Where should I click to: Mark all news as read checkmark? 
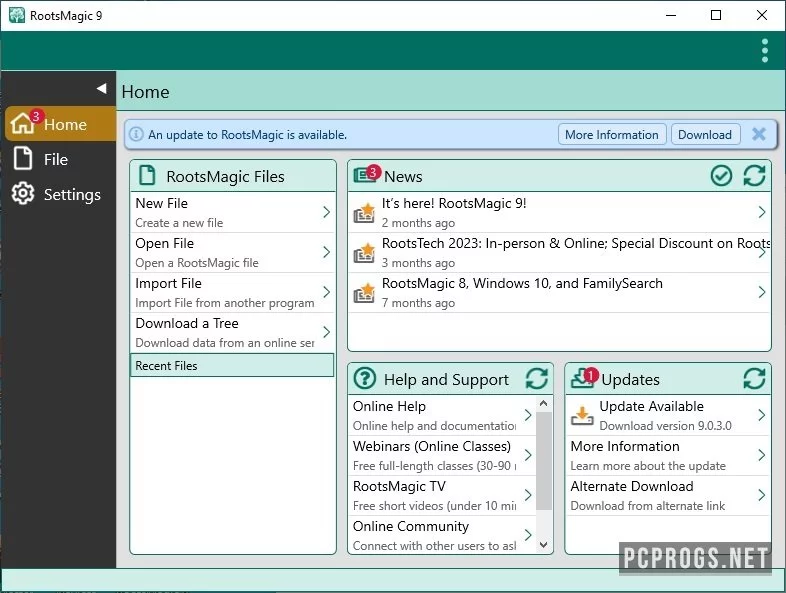point(721,175)
